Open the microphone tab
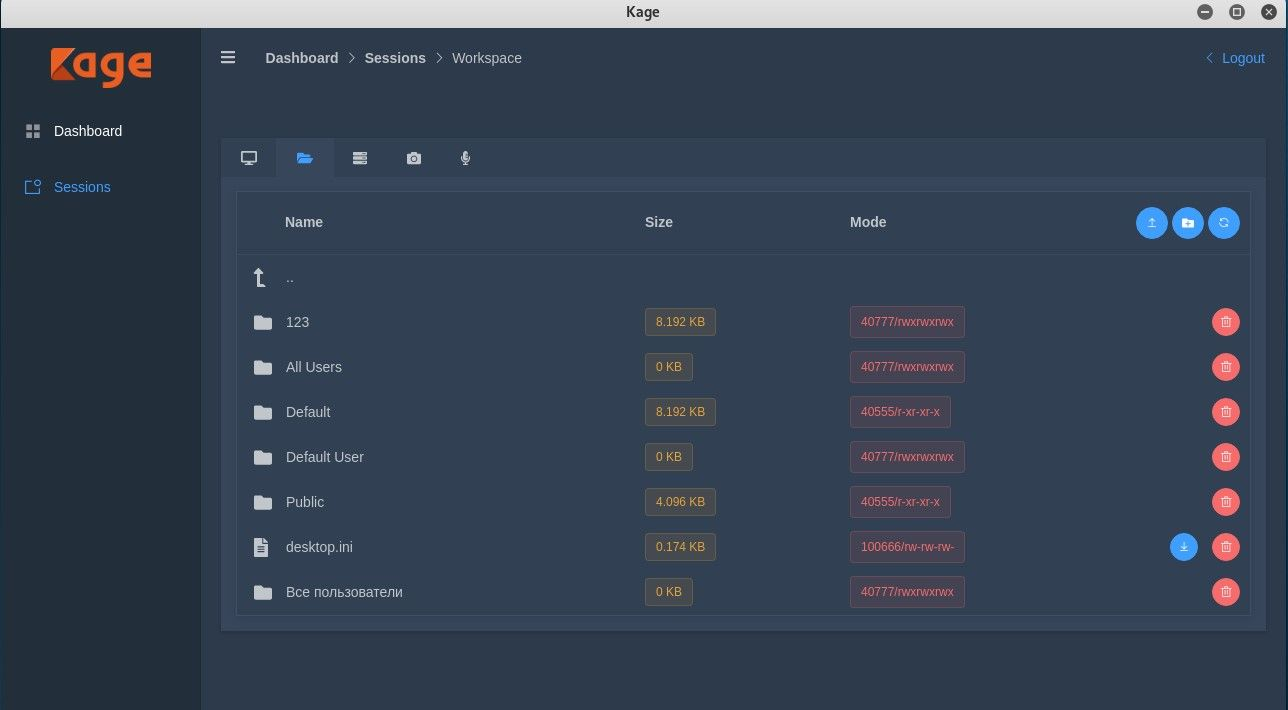Image resolution: width=1288 pixels, height=710 pixels. point(465,158)
